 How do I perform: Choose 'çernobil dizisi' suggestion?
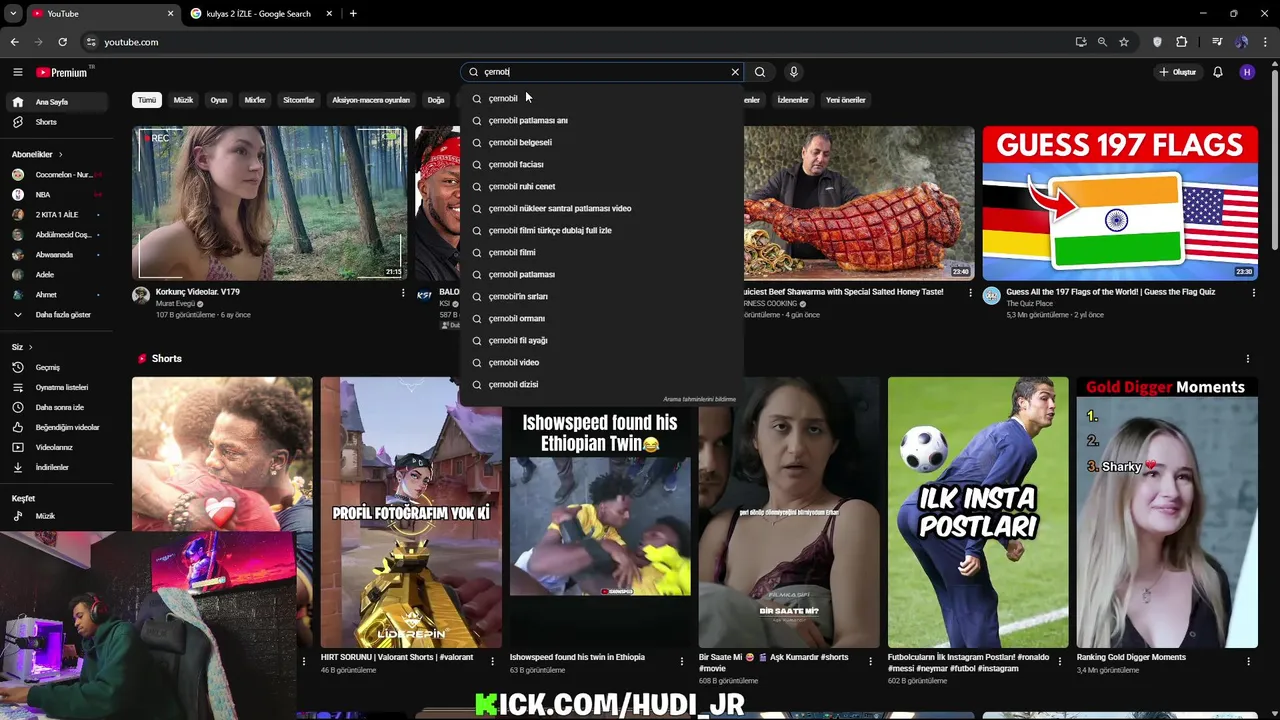point(602,384)
